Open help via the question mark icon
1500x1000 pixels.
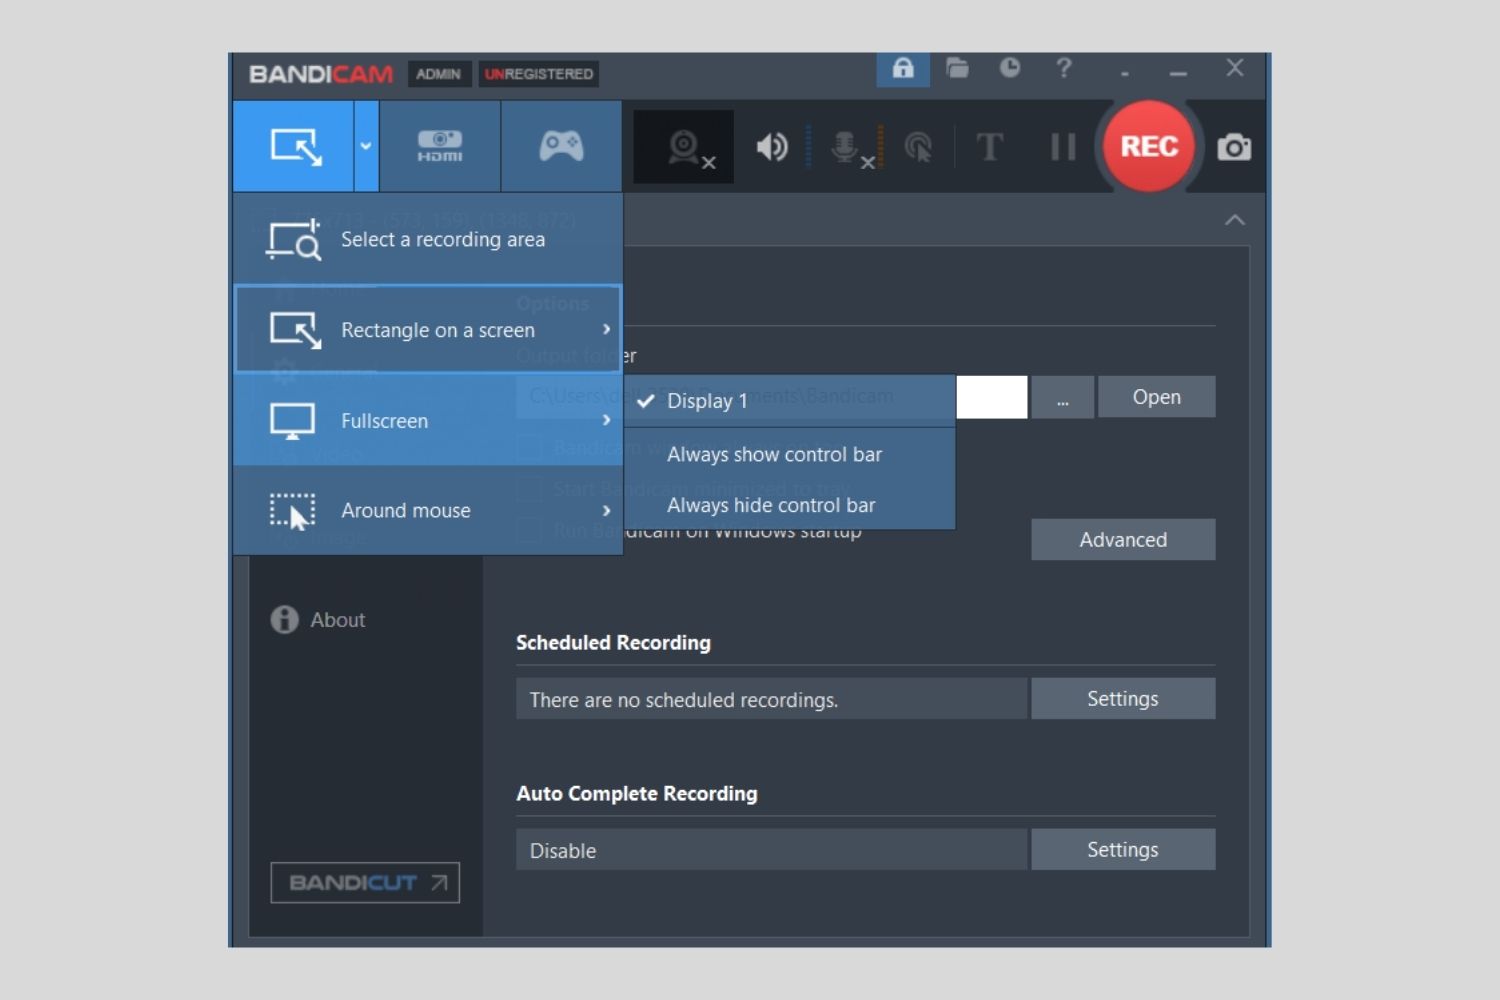(1064, 68)
